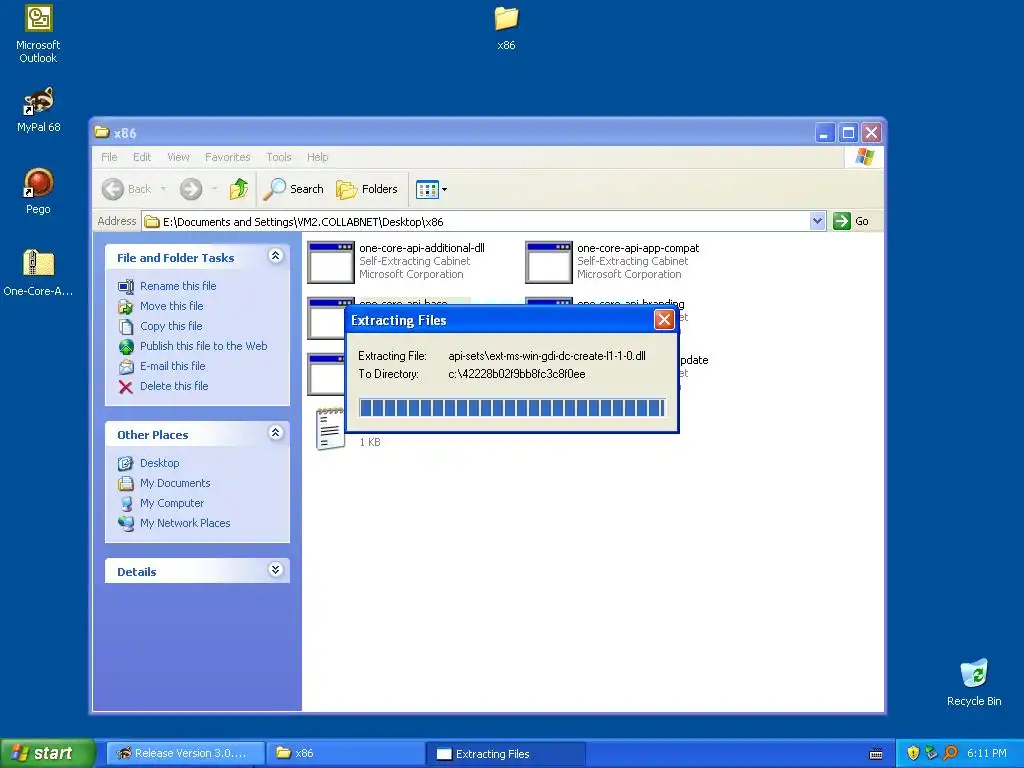The image size is (1024, 768).
Task: Expand the Details panel
Action: (276, 570)
